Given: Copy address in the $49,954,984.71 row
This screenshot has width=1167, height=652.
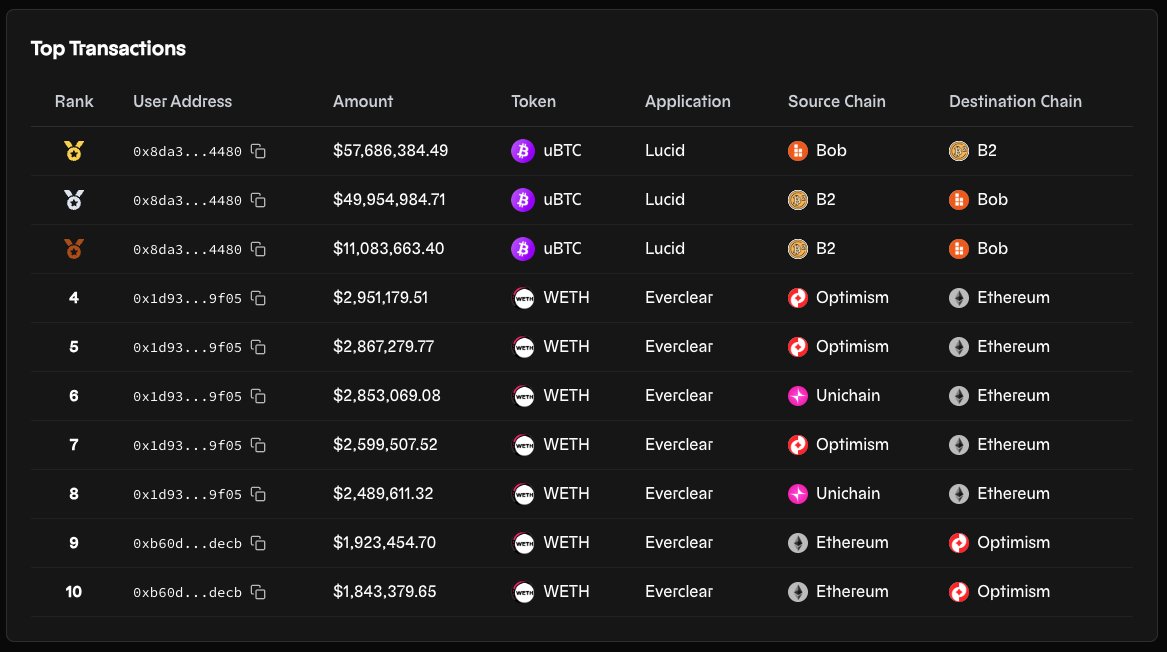Looking at the screenshot, I should coord(258,200).
